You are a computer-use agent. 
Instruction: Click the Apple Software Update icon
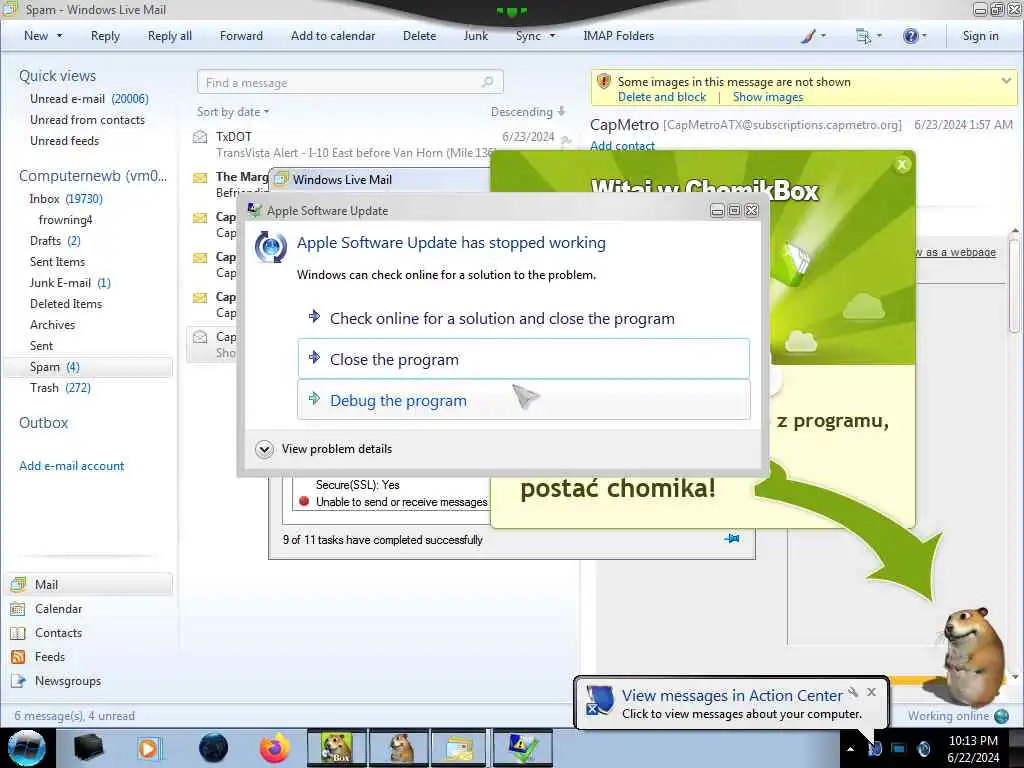click(x=270, y=248)
